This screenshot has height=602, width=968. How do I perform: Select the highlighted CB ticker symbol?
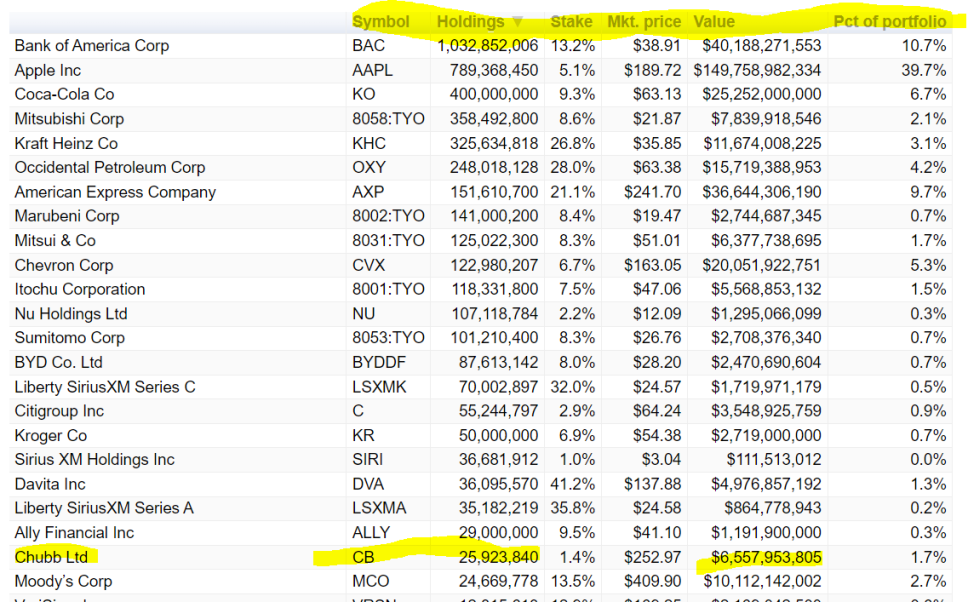tap(364, 557)
